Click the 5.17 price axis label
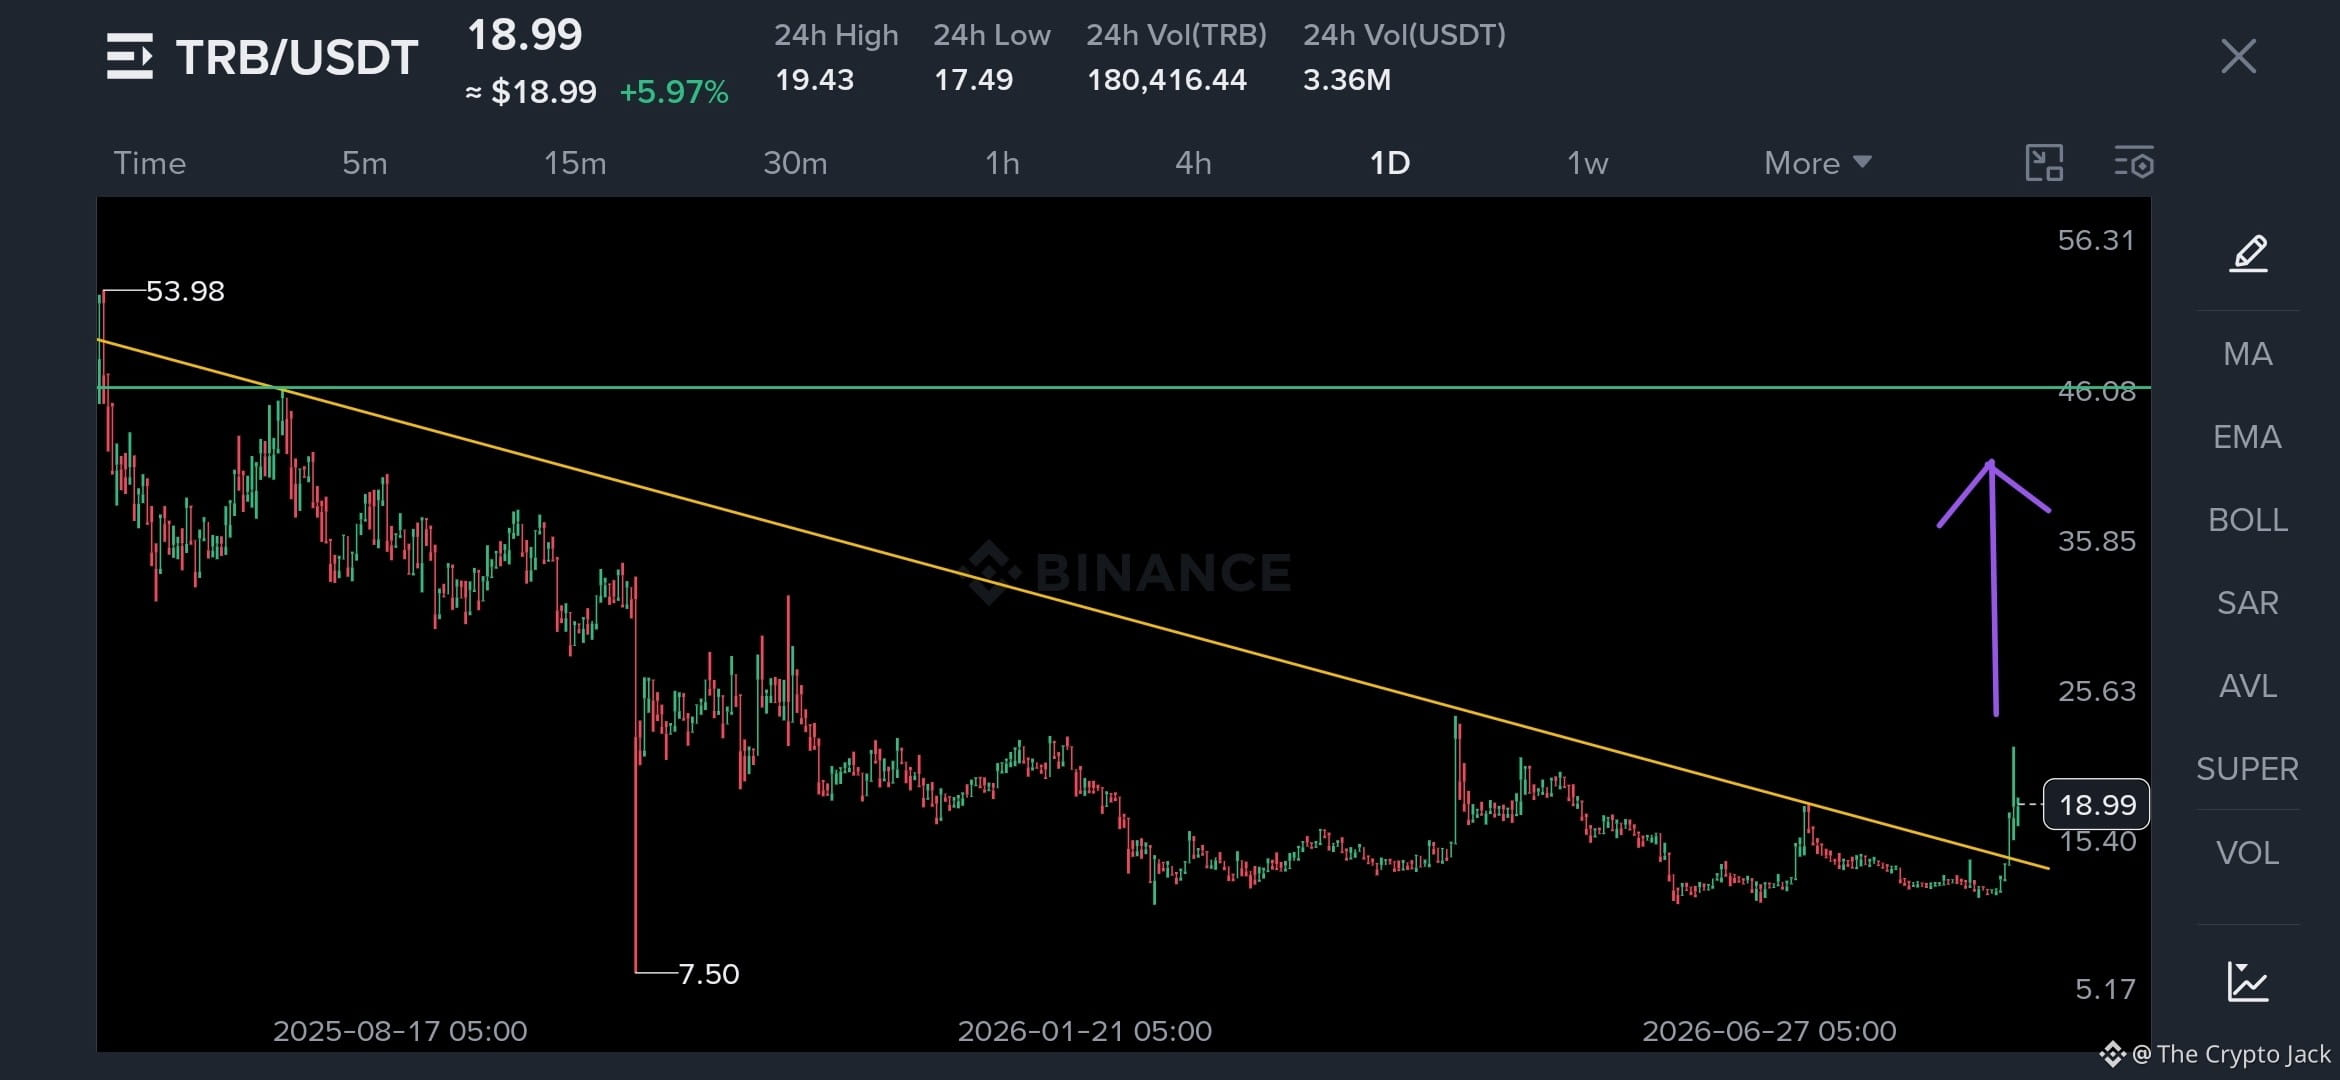Screen dimensions: 2340x1080 [2106, 989]
